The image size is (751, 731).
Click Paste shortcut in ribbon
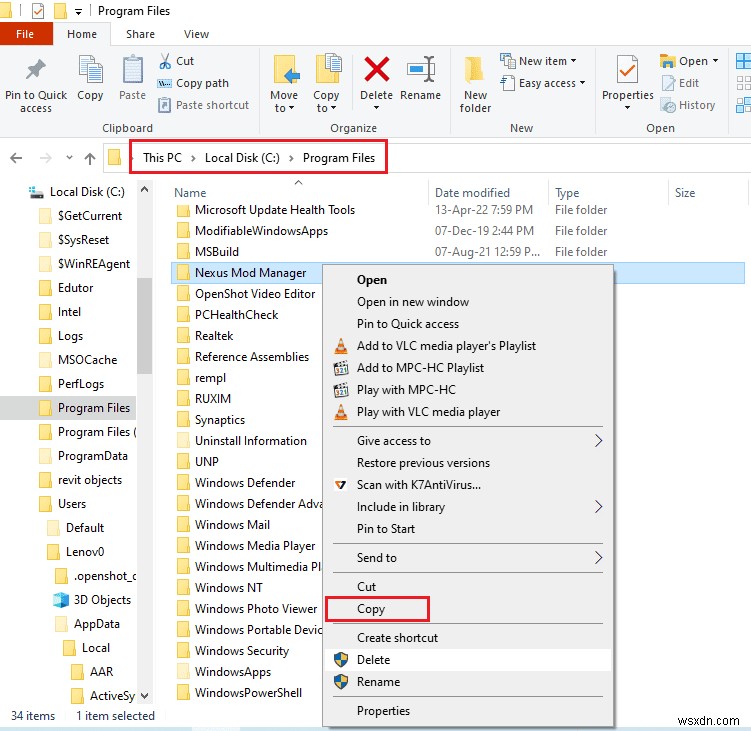coord(204,105)
